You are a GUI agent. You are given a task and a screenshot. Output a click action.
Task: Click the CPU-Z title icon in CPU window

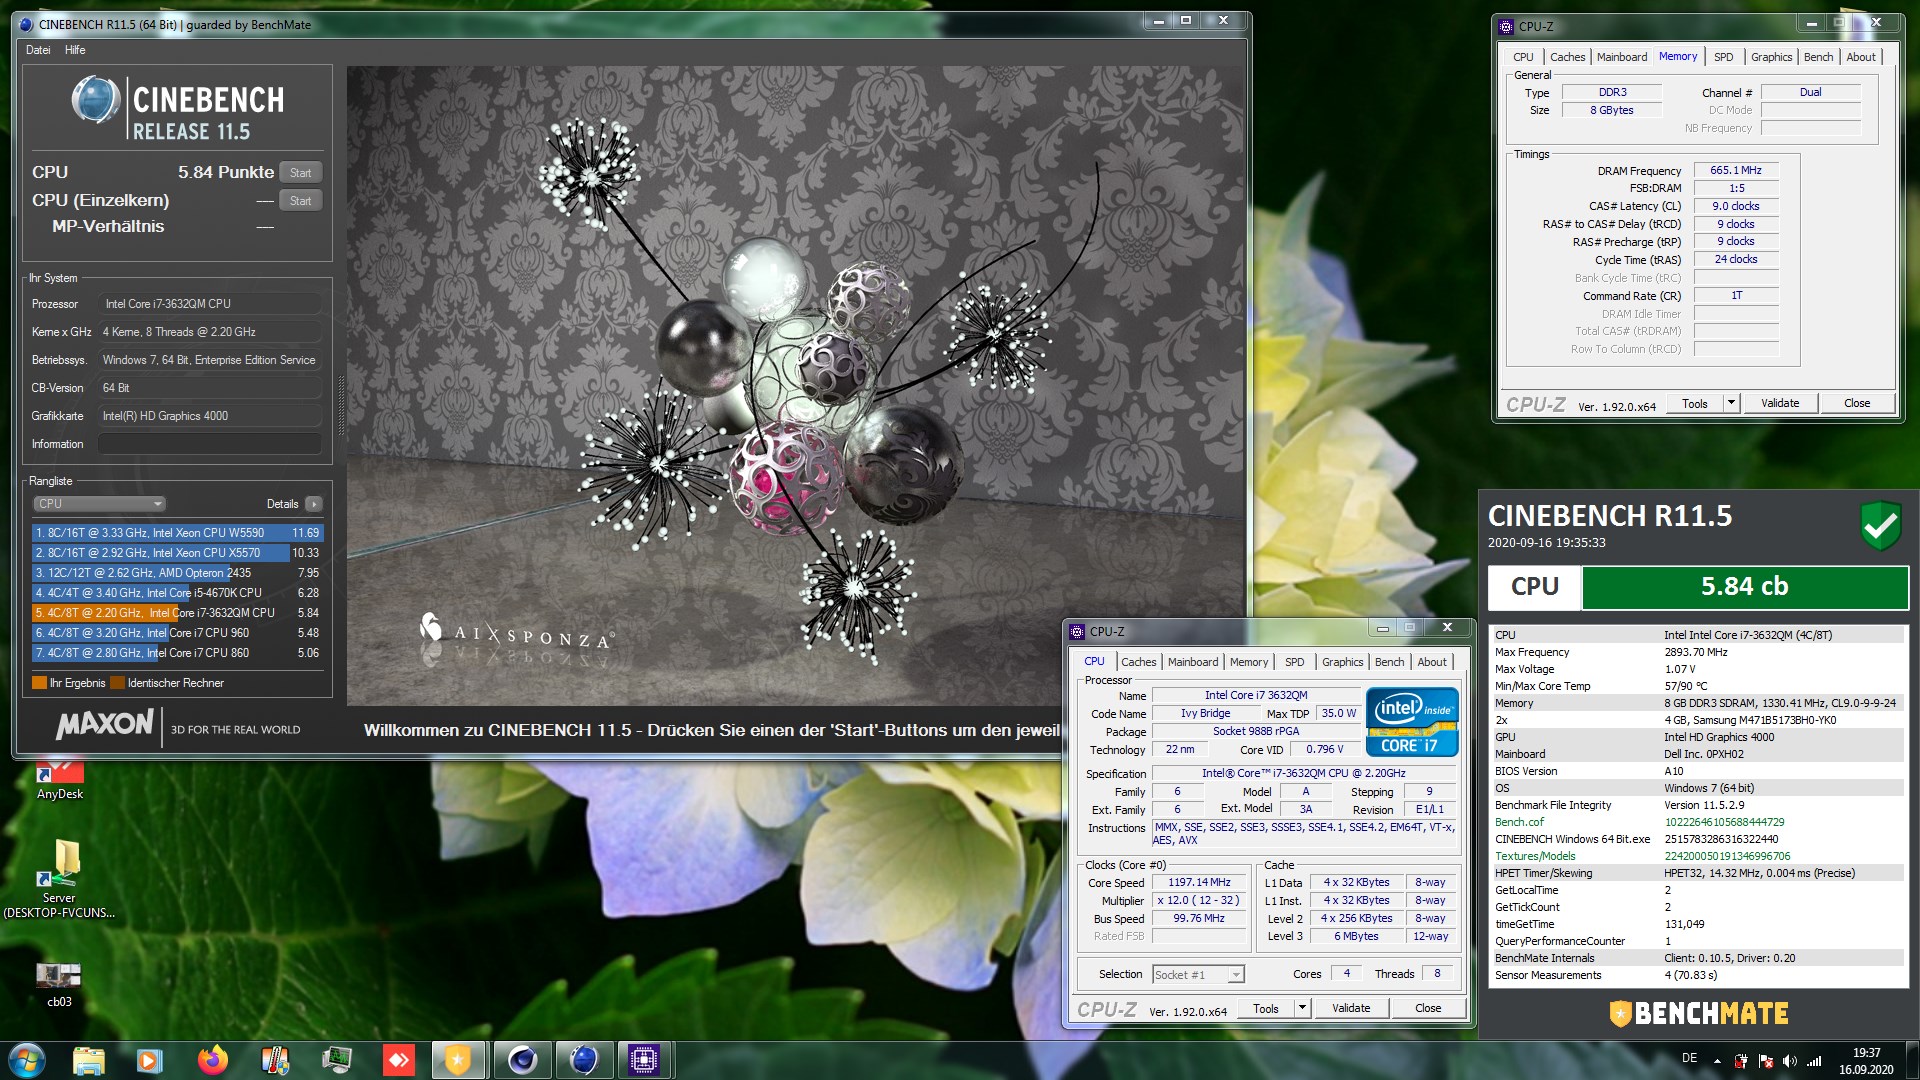pos(1077,632)
